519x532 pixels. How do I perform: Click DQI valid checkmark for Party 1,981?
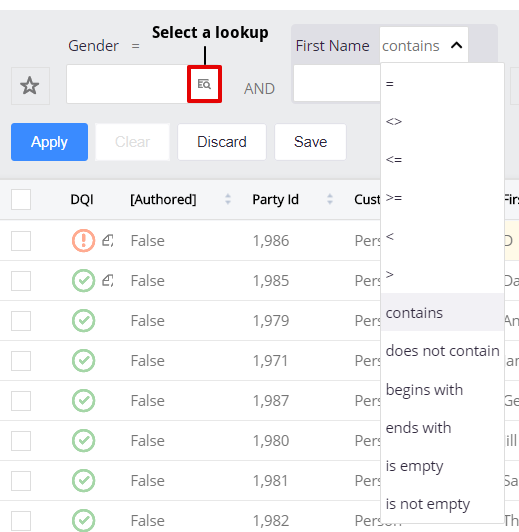point(83,480)
